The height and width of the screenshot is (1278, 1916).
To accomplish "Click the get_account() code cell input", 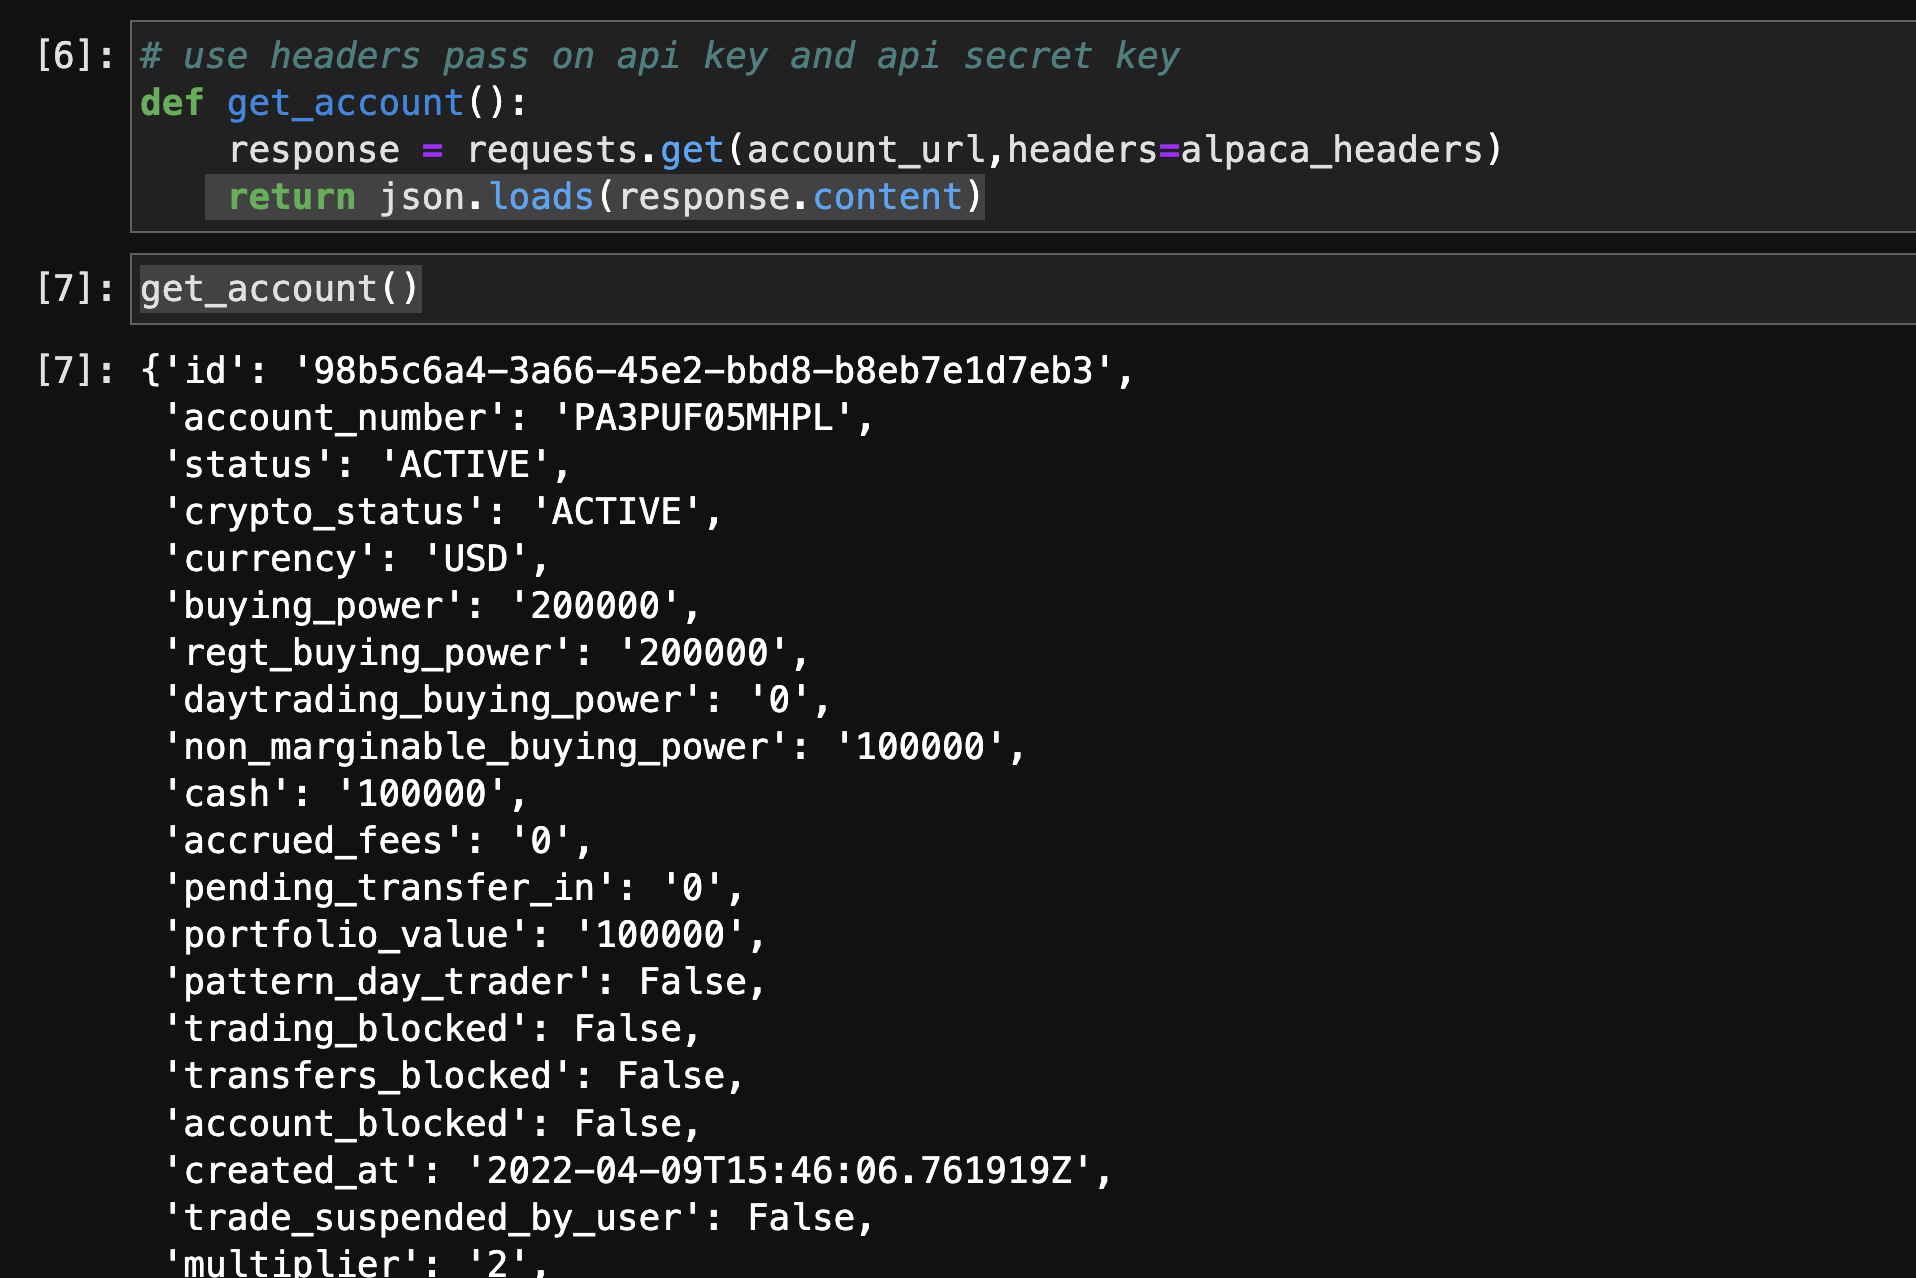I will (x=1023, y=289).
